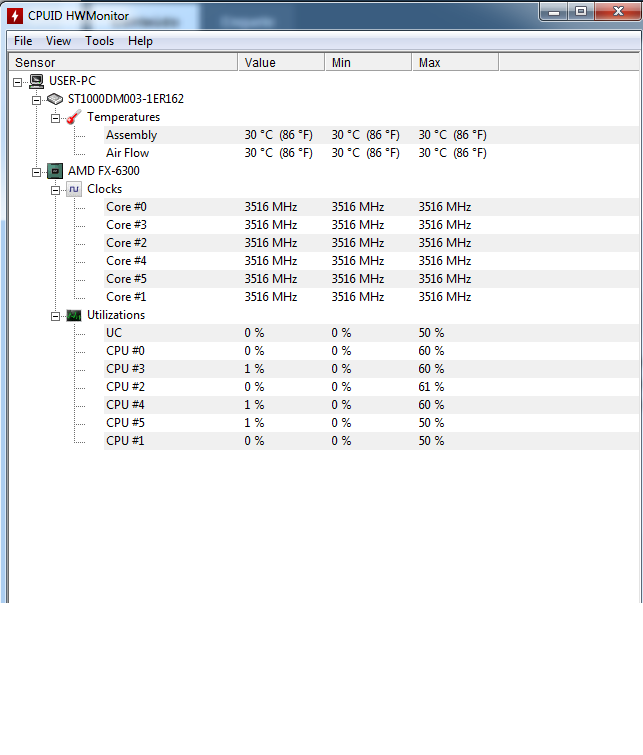The image size is (643, 755).
Task: Click the CPU #0 max value 60 %
Action: 431,351
